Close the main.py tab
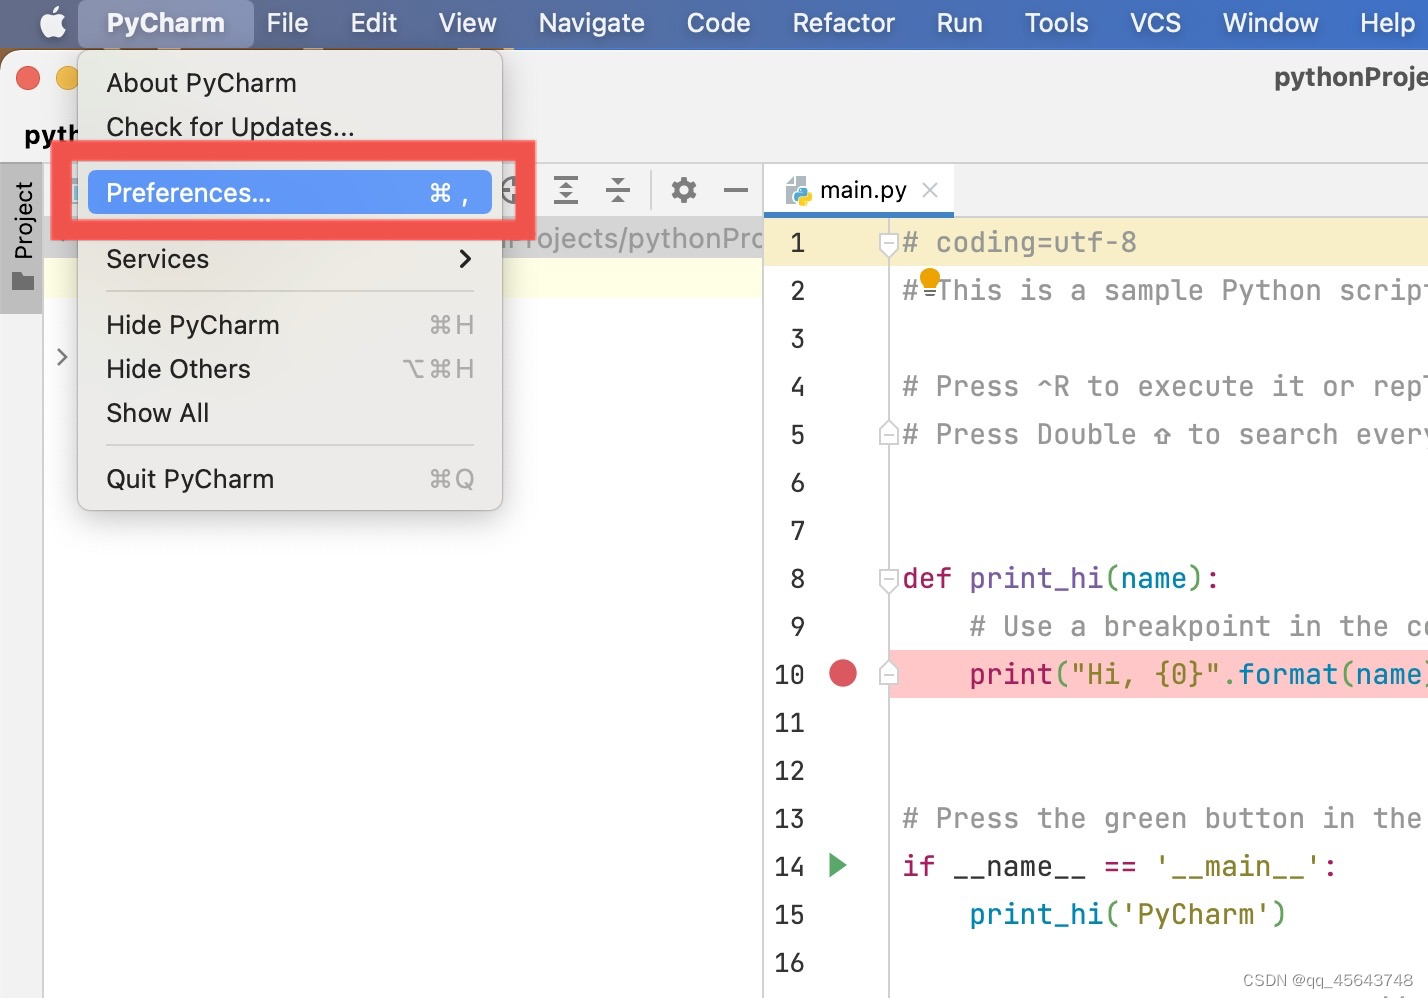 click(930, 190)
